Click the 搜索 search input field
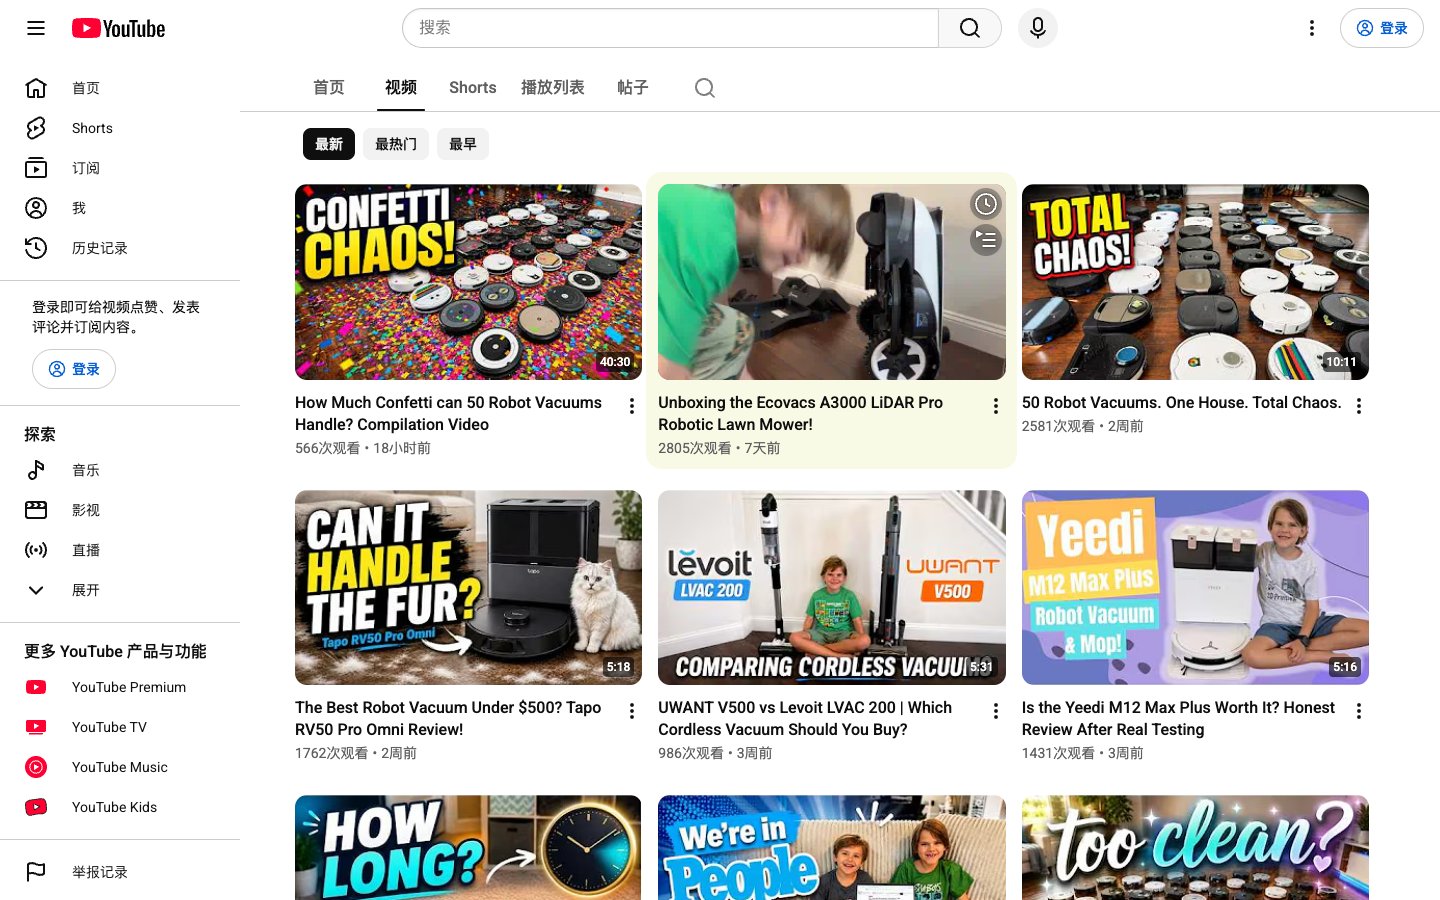The image size is (1440, 900). (x=670, y=28)
